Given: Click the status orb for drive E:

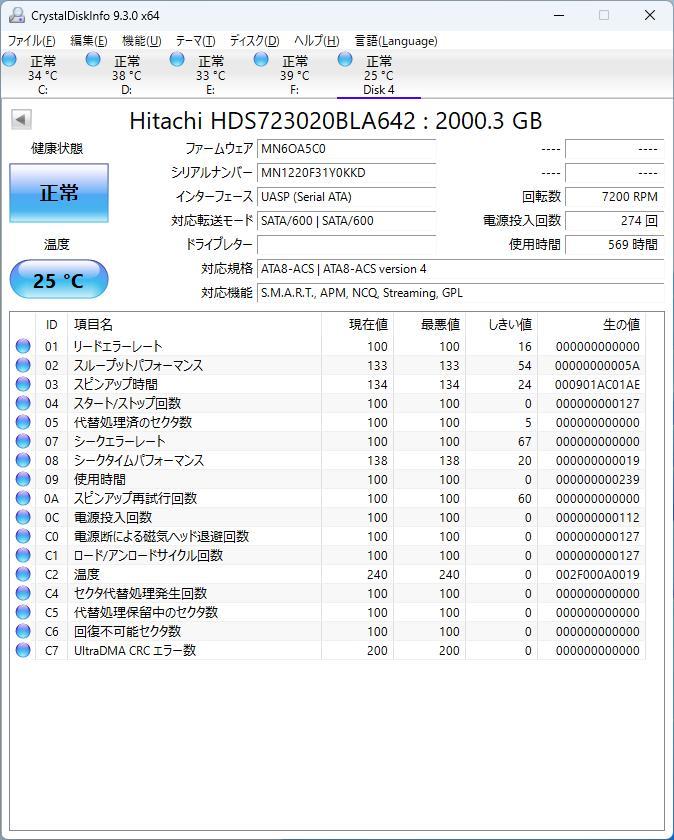Looking at the screenshot, I should [177, 59].
